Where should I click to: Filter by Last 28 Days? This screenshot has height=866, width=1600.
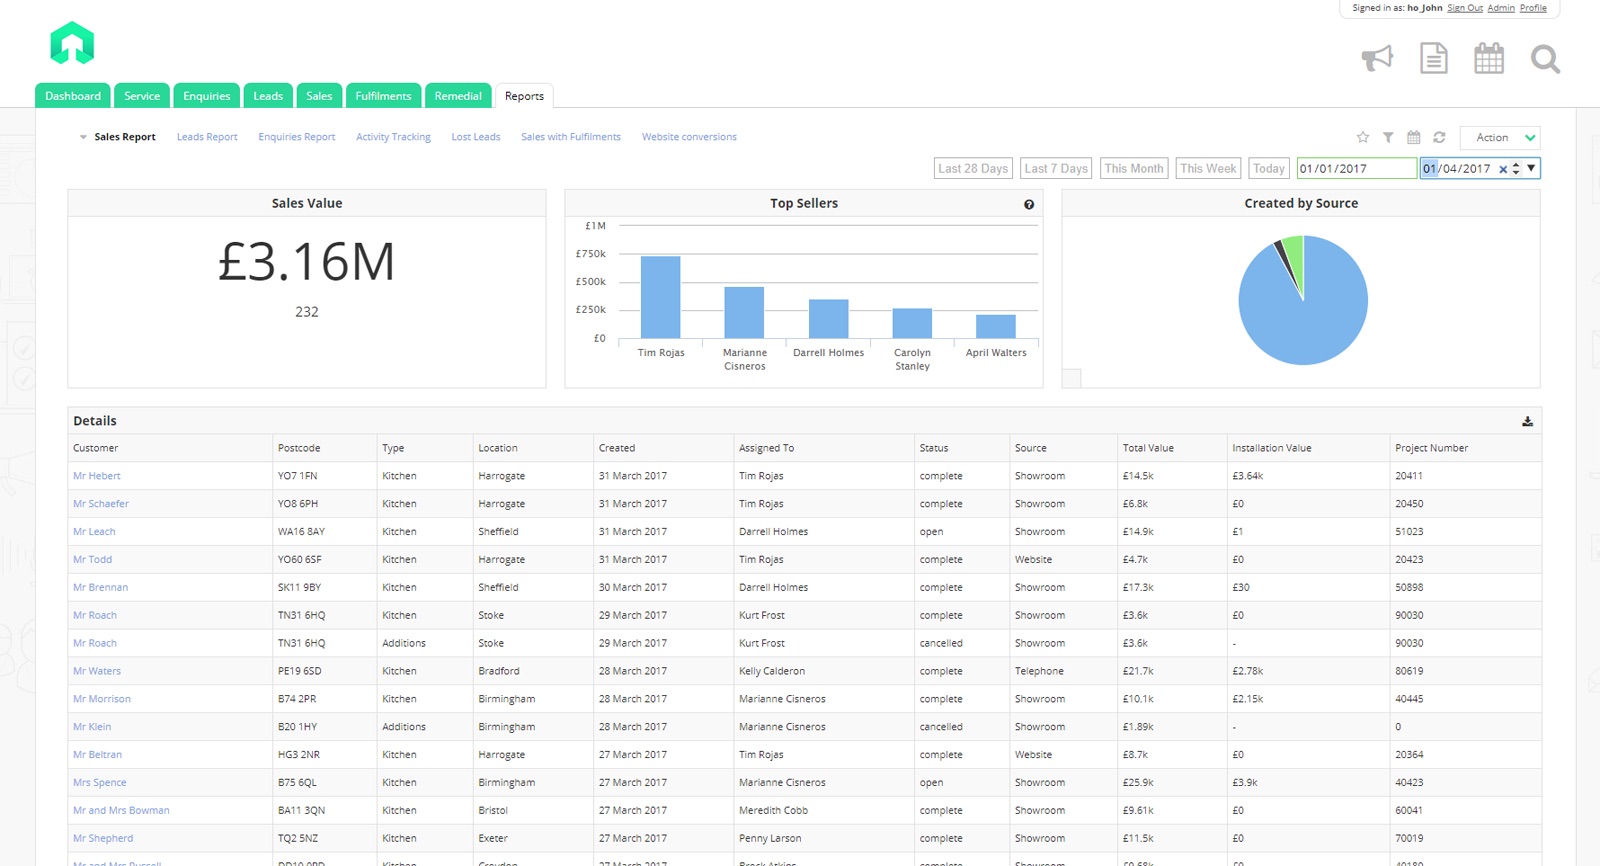coord(973,168)
